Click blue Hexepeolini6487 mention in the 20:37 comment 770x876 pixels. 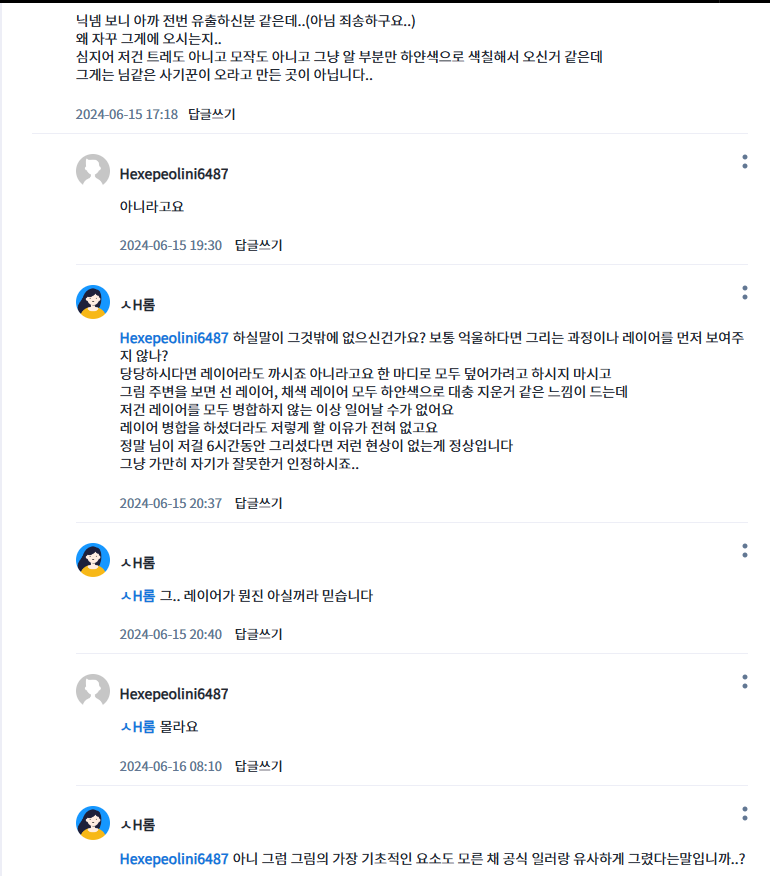coord(174,337)
